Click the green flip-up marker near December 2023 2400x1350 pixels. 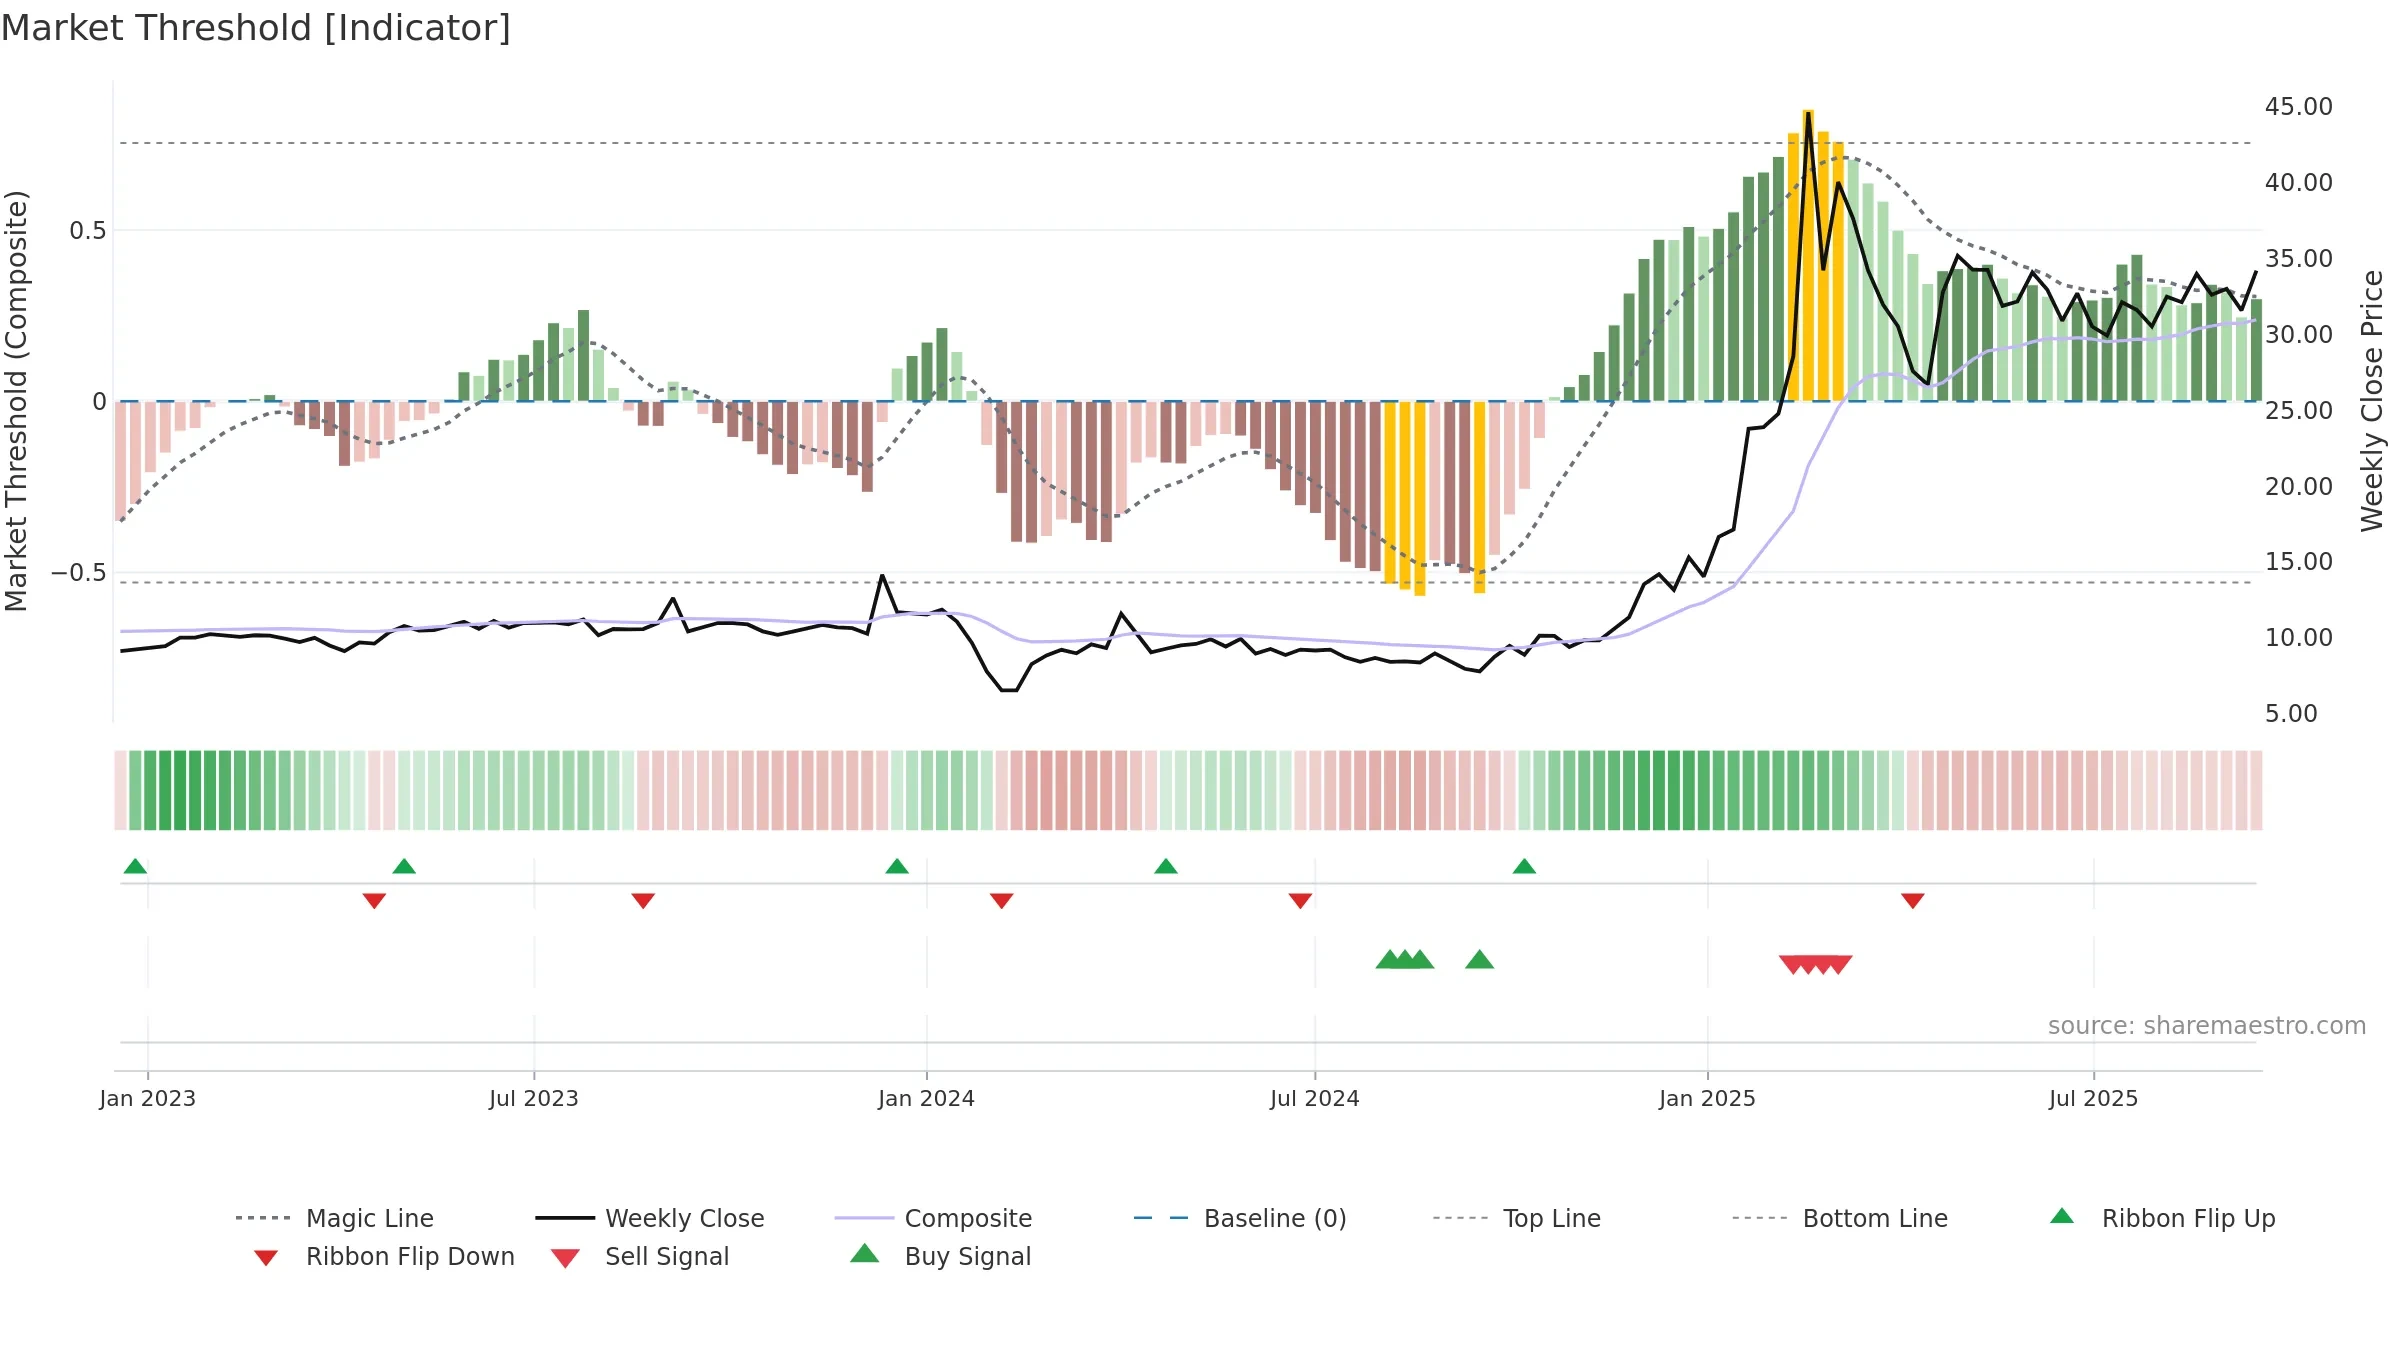coord(897,866)
